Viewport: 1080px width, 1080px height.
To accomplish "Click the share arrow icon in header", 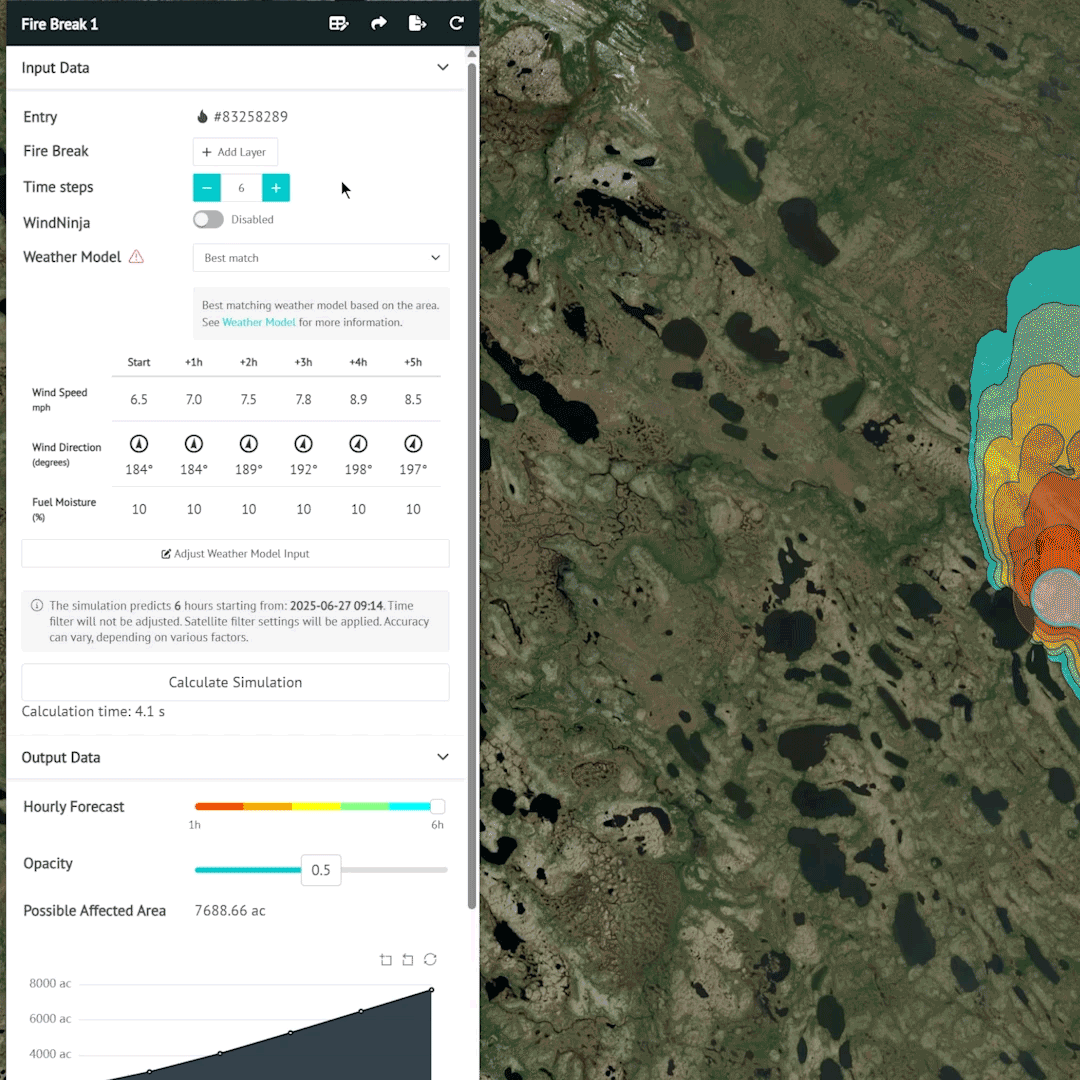I will (378, 23).
